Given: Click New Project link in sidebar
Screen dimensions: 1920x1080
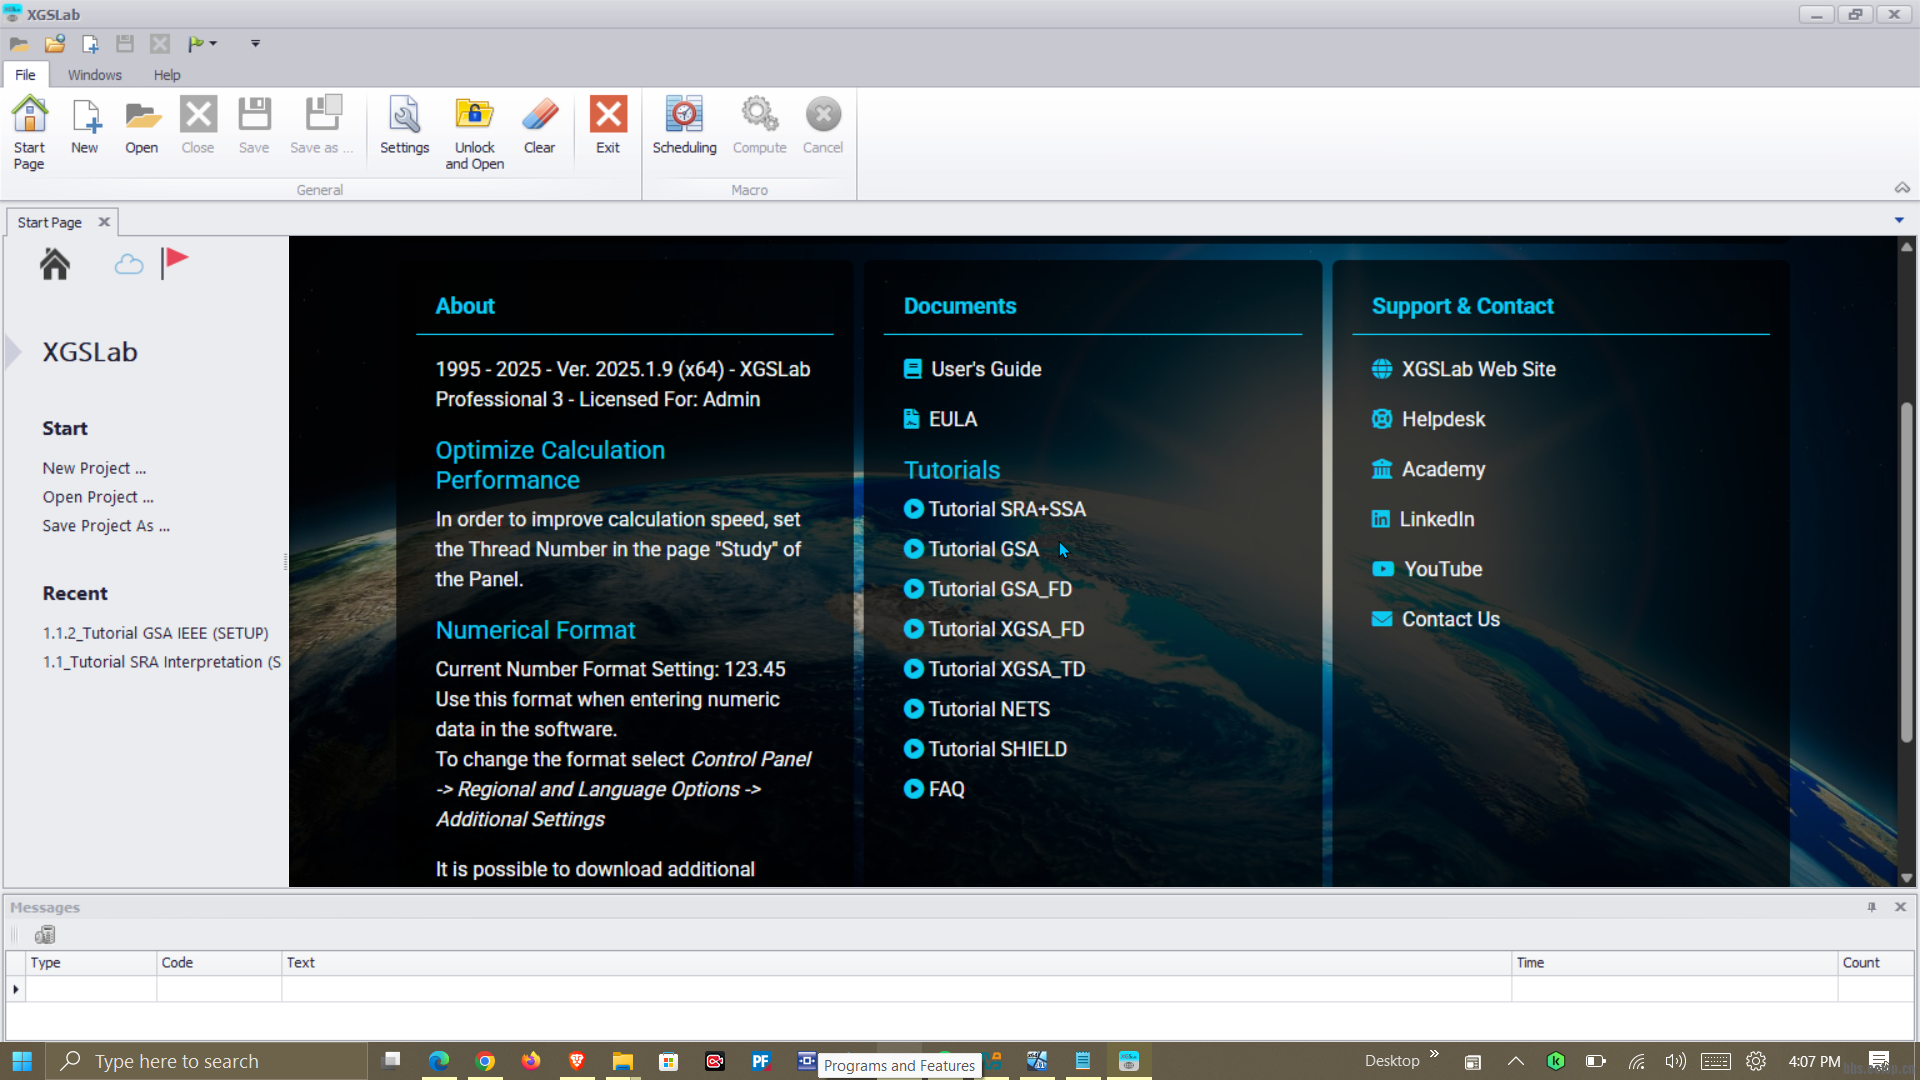Looking at the screenshot, I should click(x=94, y=468).
